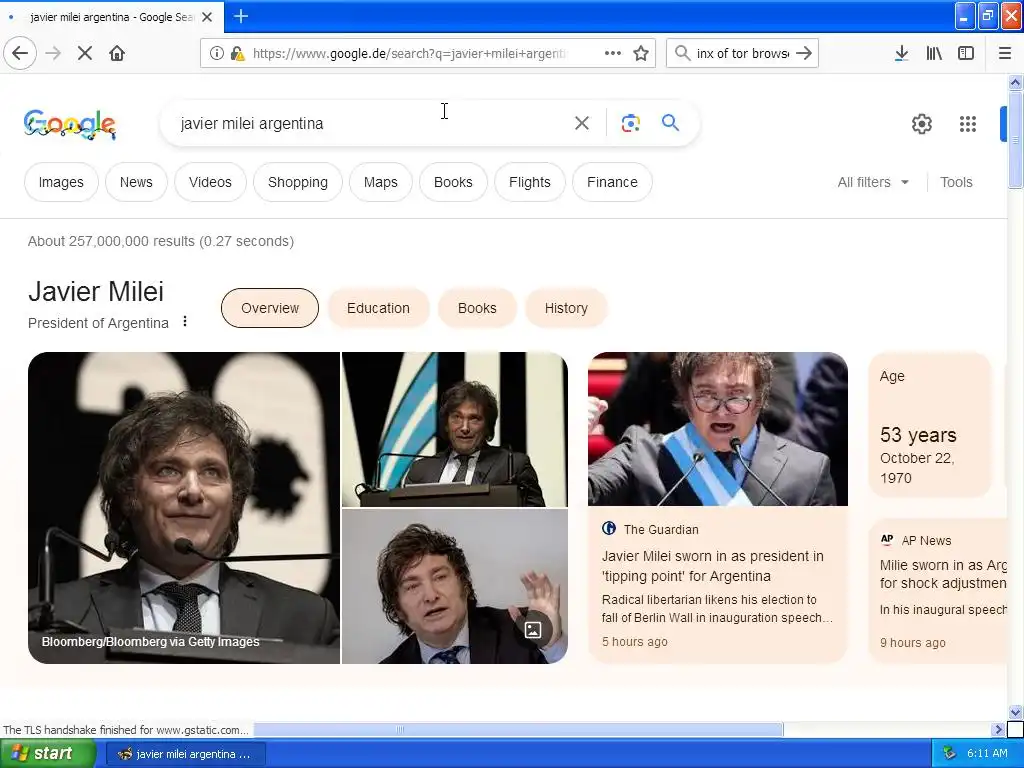Click the padlock warning icon in address bar
Viewport: 1024px width, 768px height.
(x=238, y=53)
